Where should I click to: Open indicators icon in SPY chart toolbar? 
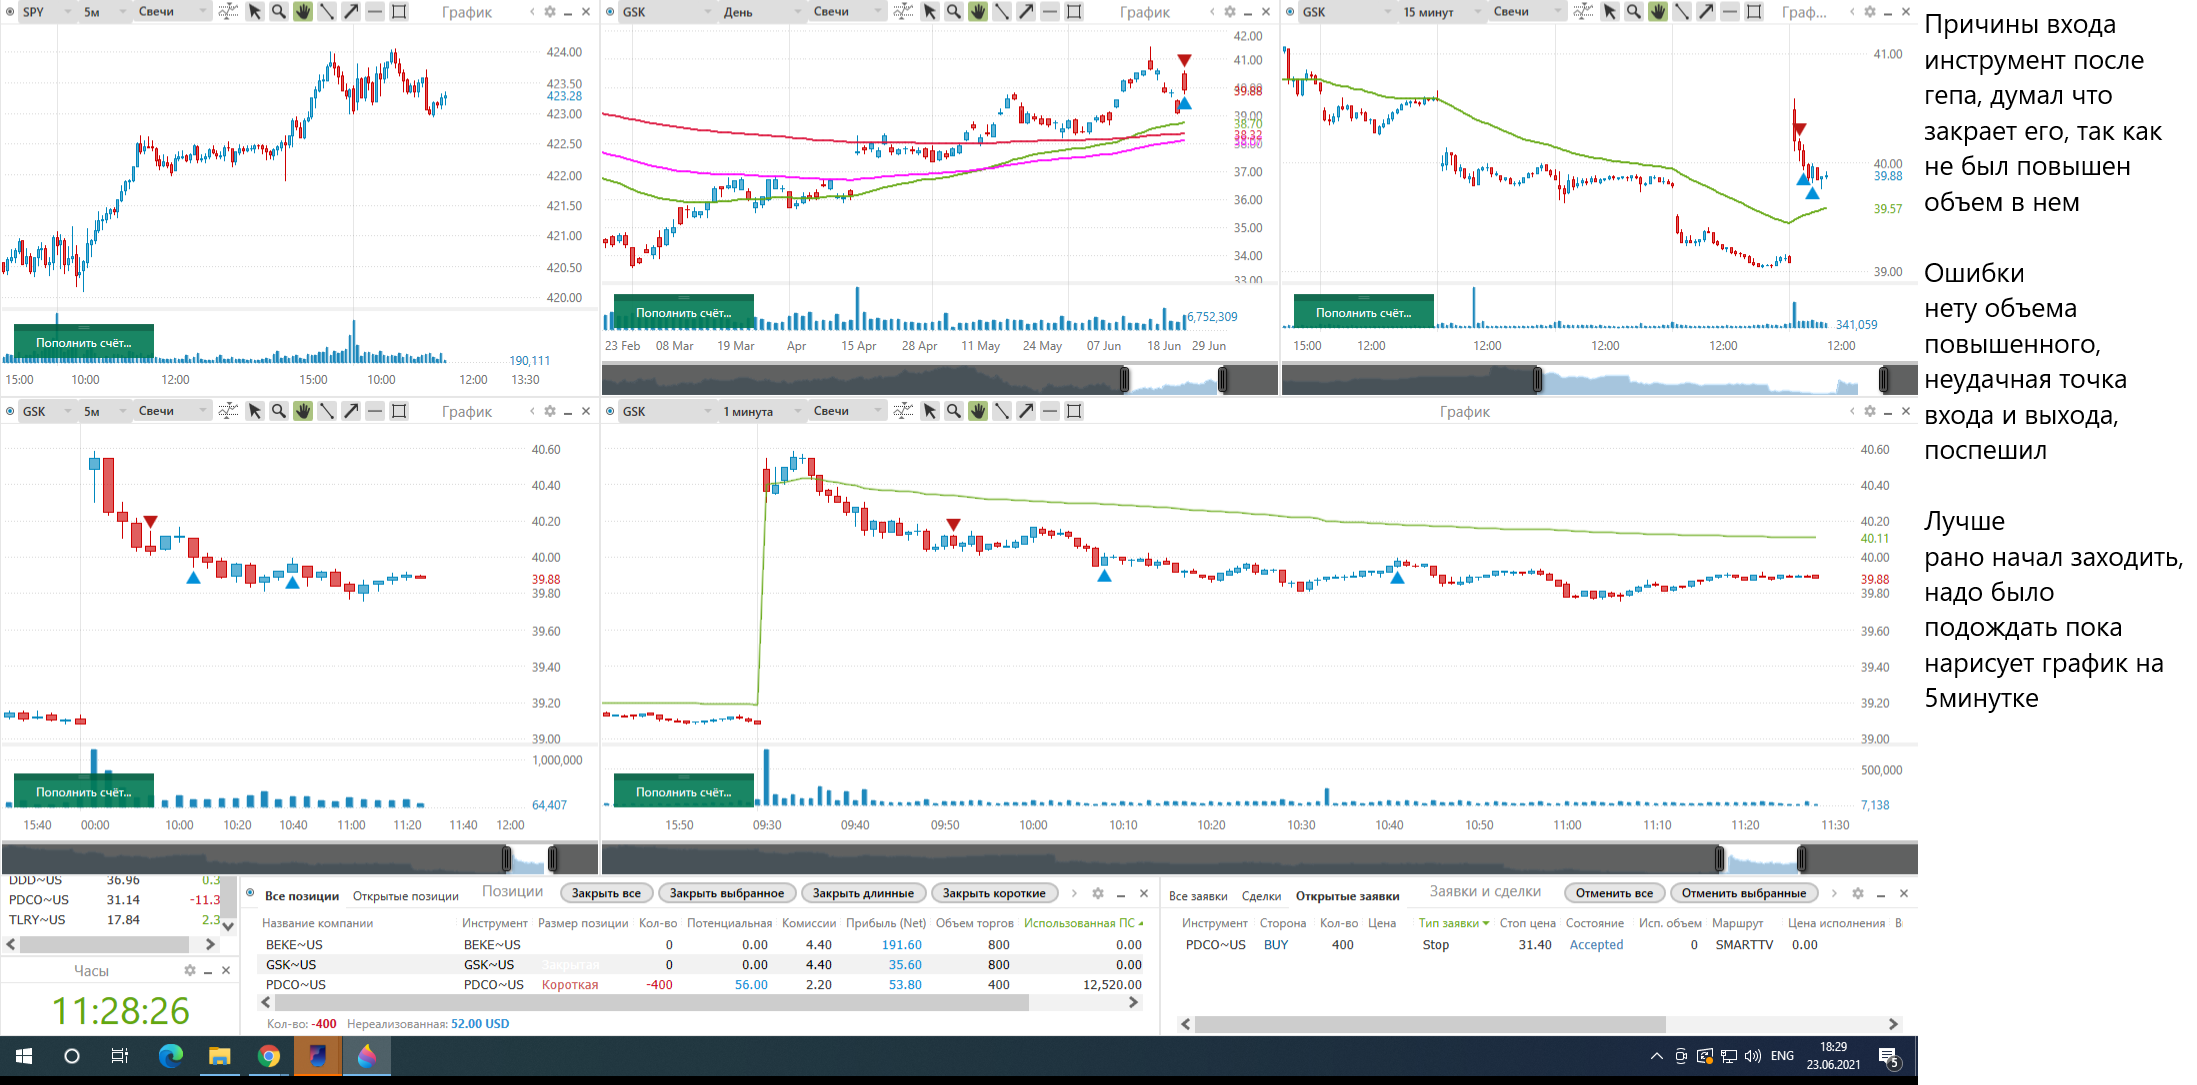point(228,12)
